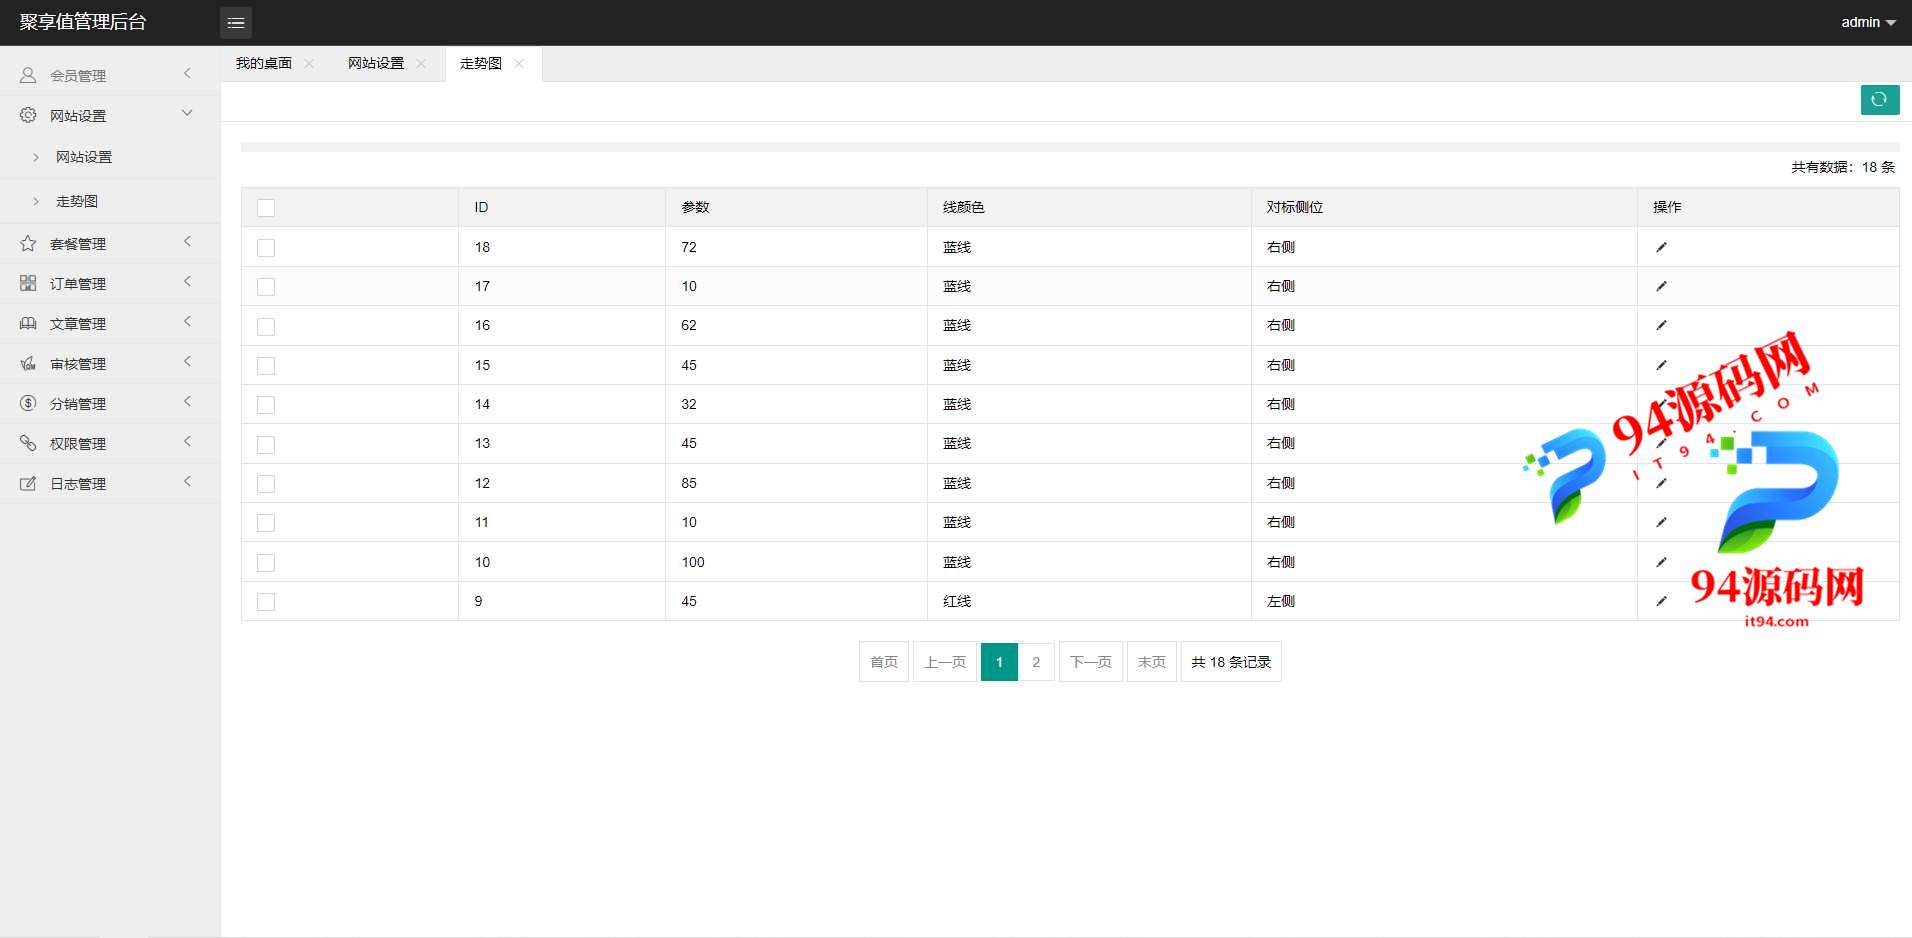Click the 分销管理 dollar icon
This screenshot has height=938, width=1912.
pyautogui.click(x=28, y=403)
